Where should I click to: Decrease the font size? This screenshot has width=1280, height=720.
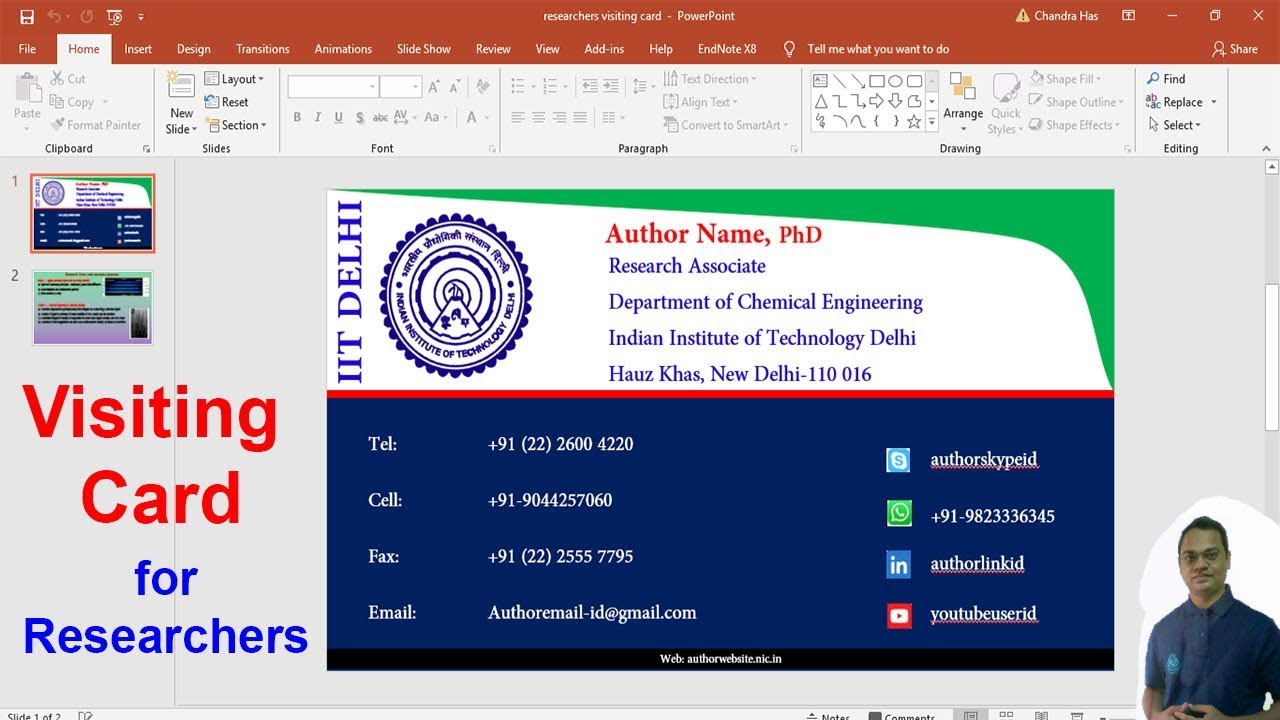454,87
